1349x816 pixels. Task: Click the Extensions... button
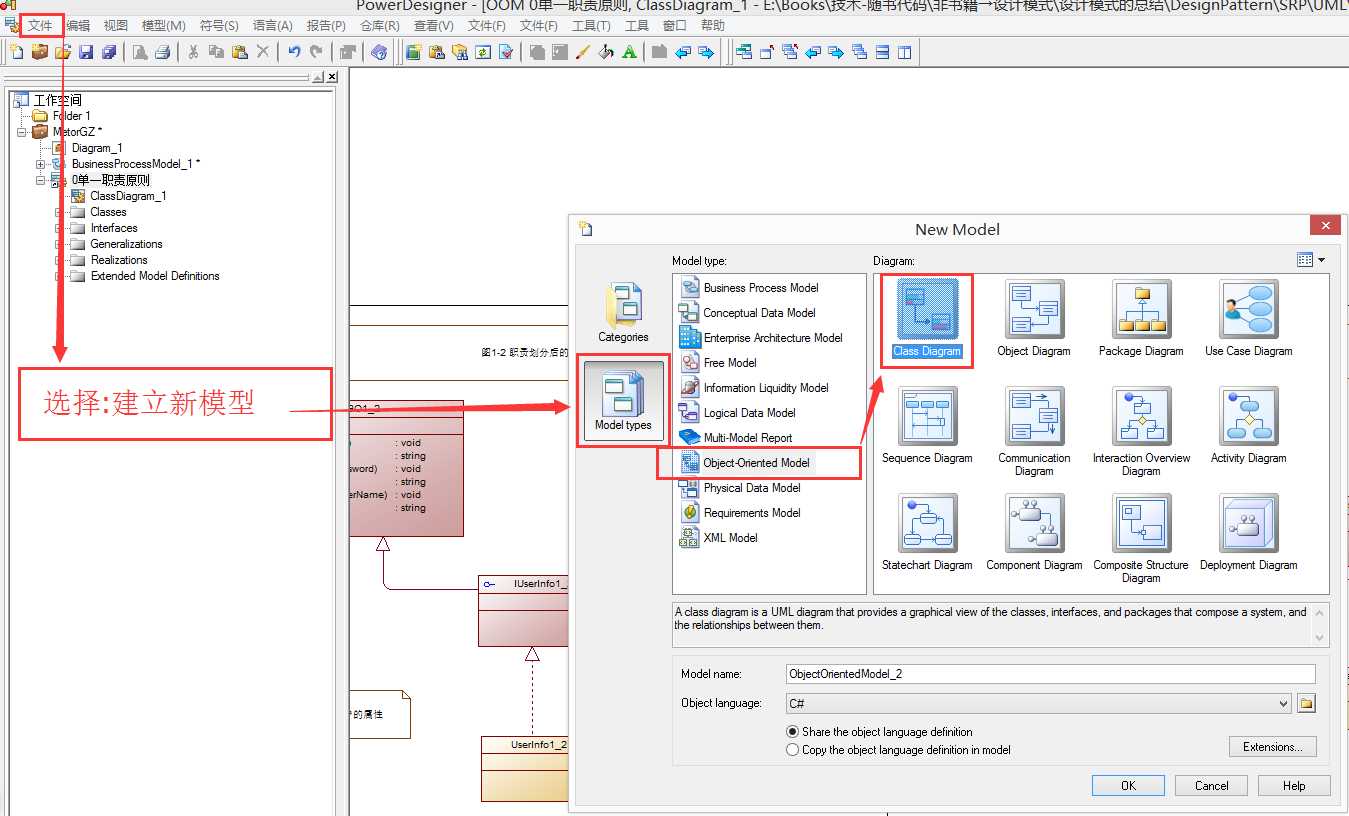tap(1272, 747)
